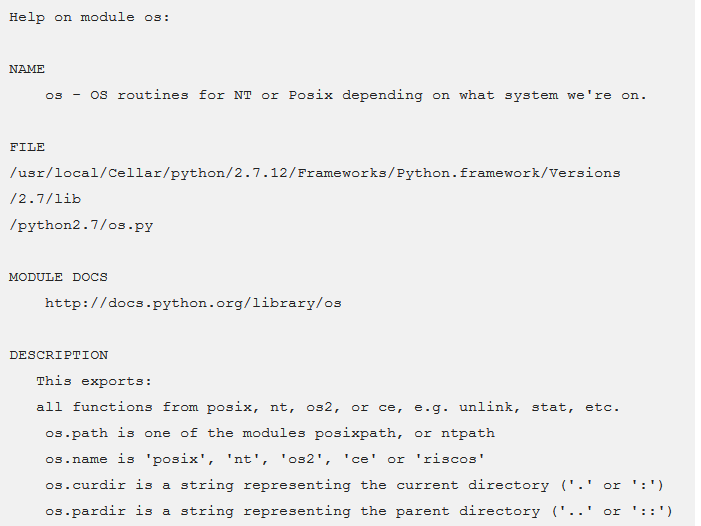Click the DESCRIPTION section heading

point(58,355)
